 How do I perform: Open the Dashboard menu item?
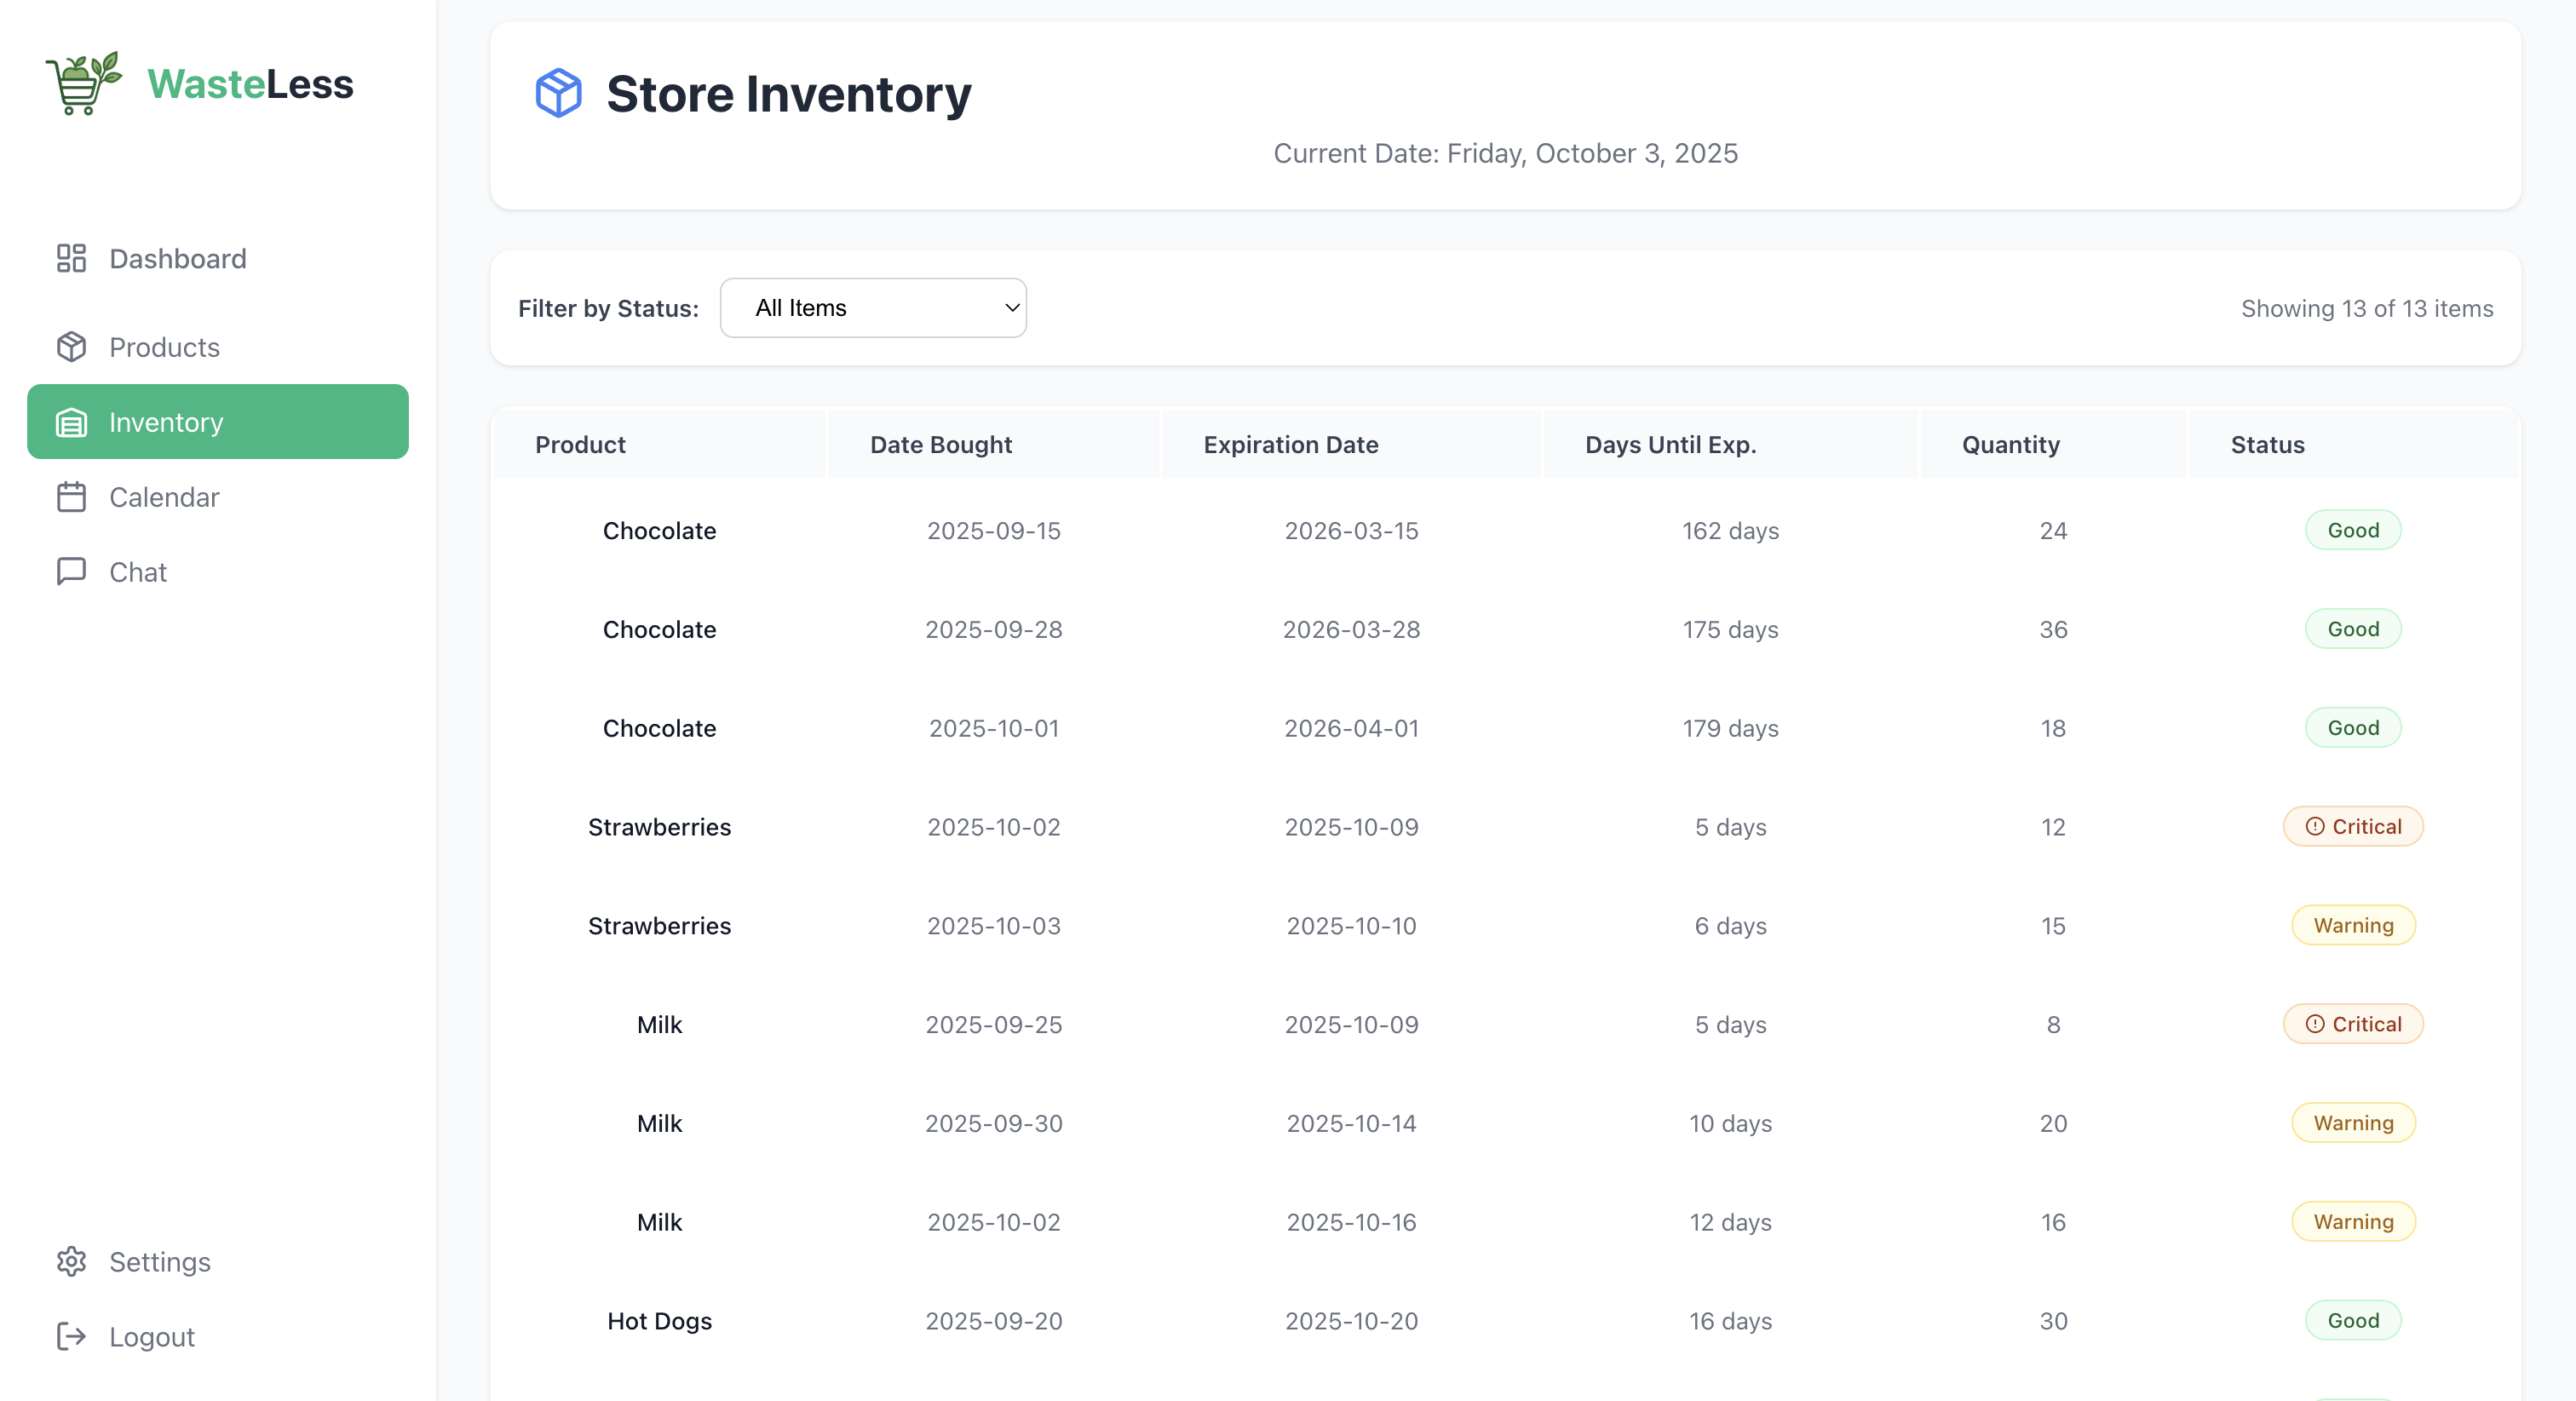coord(178,258)
